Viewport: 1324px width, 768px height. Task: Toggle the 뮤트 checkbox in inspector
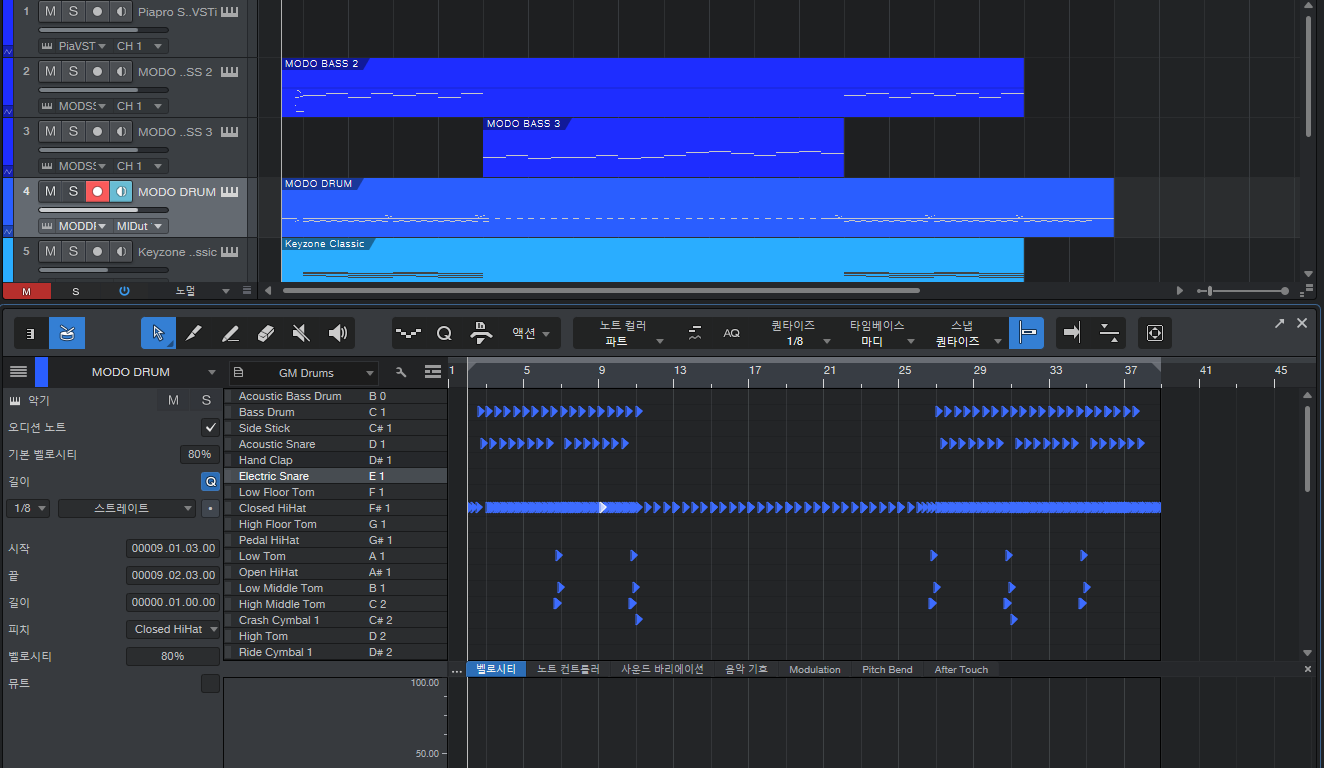(210, 683)
